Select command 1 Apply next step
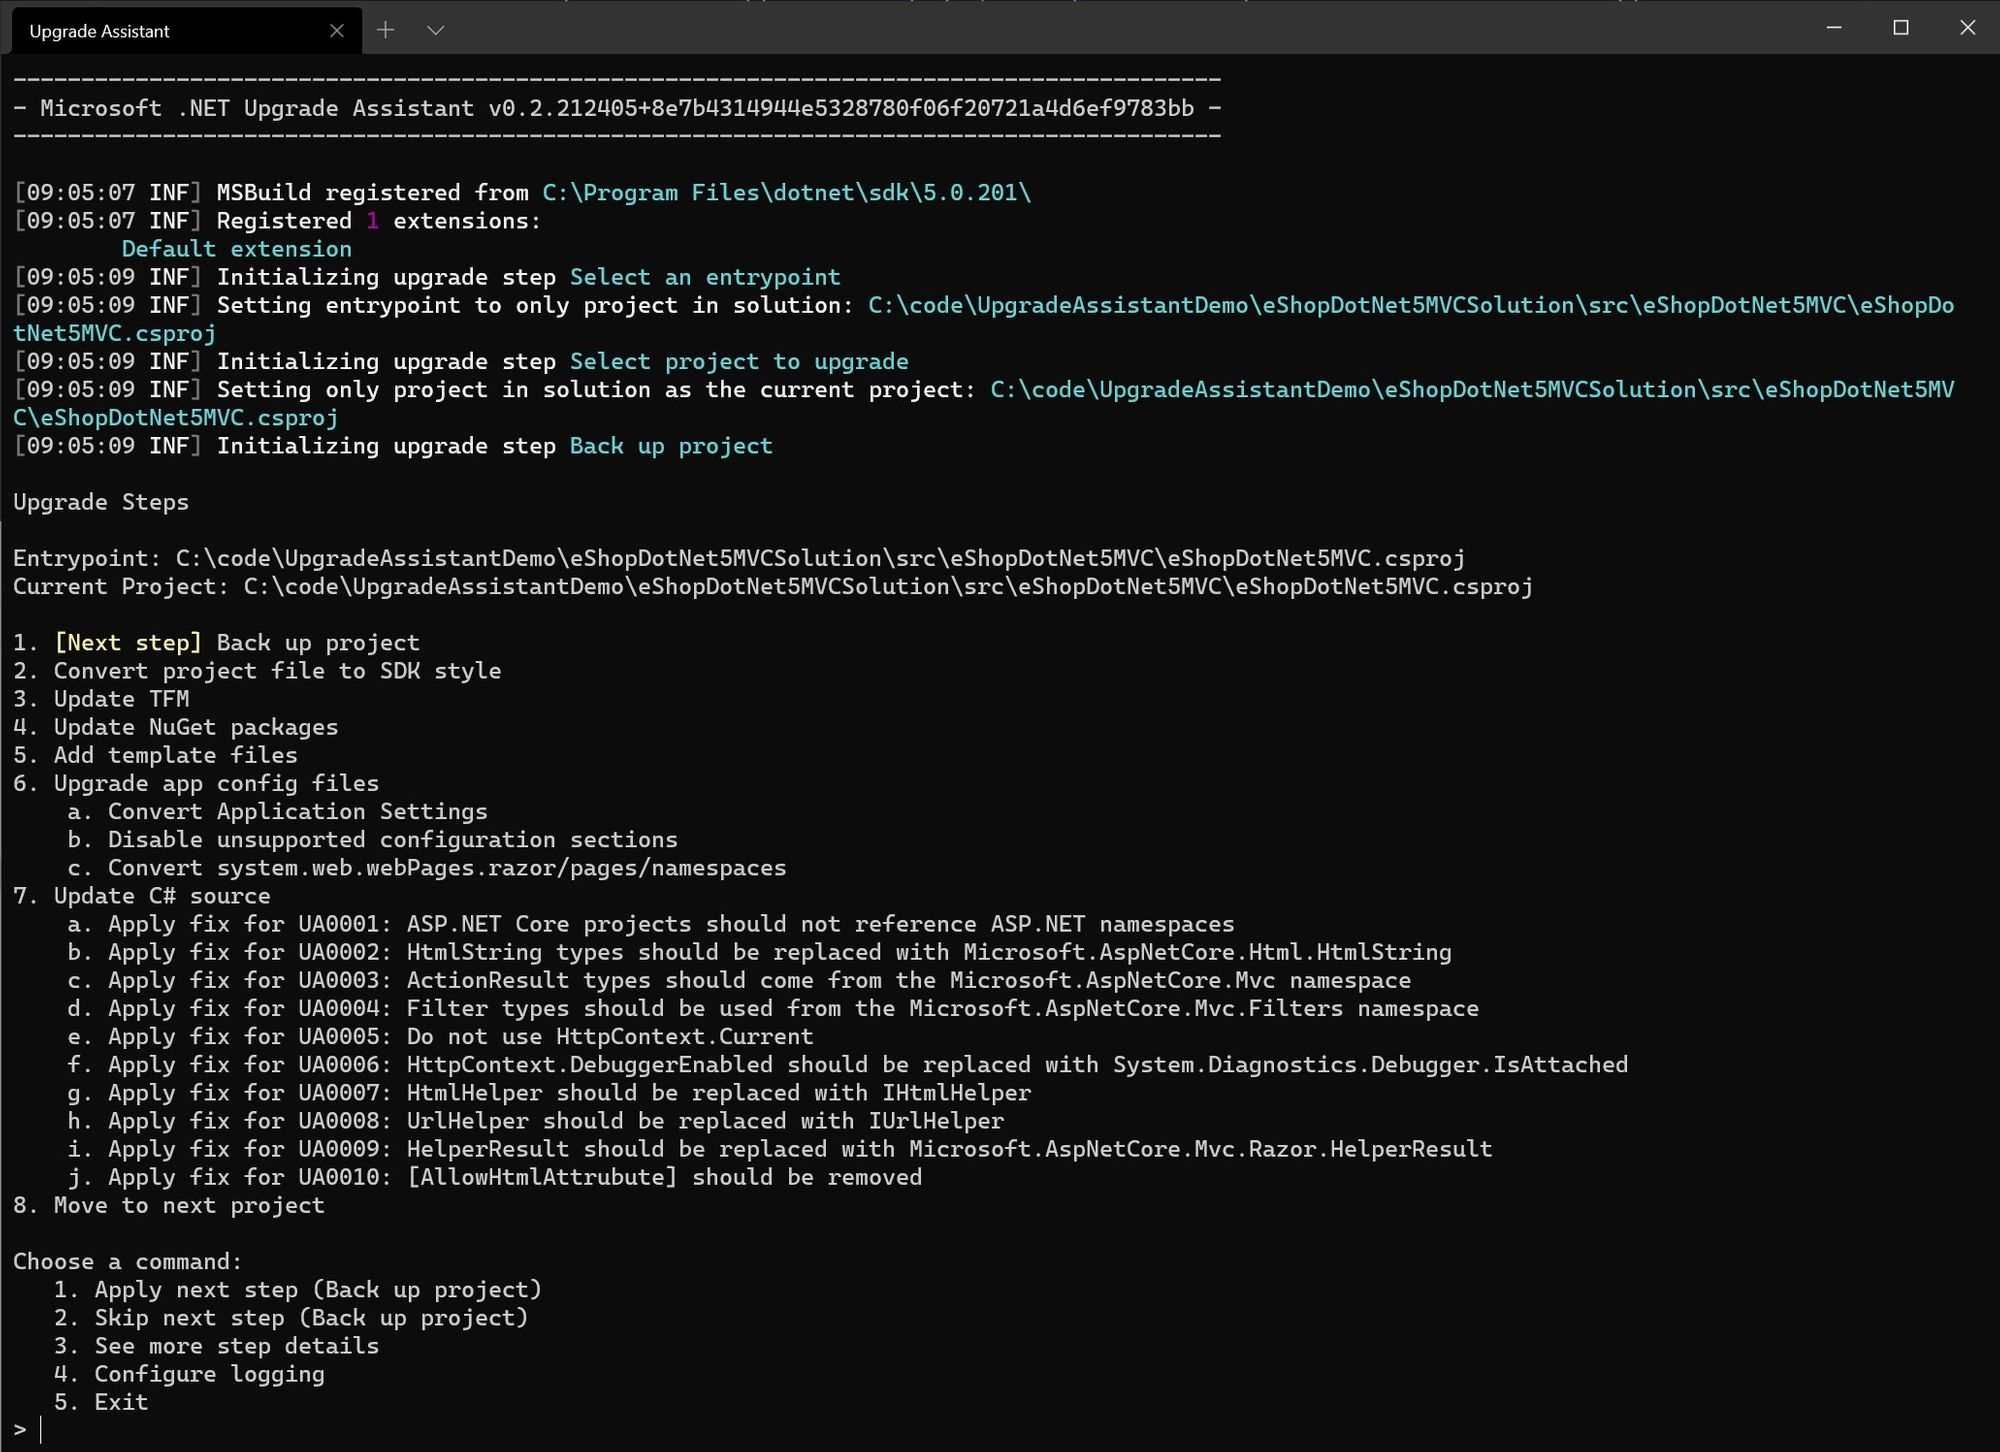The height and width of the screenshot is (1452, 2000). [x=300, y=1289]
